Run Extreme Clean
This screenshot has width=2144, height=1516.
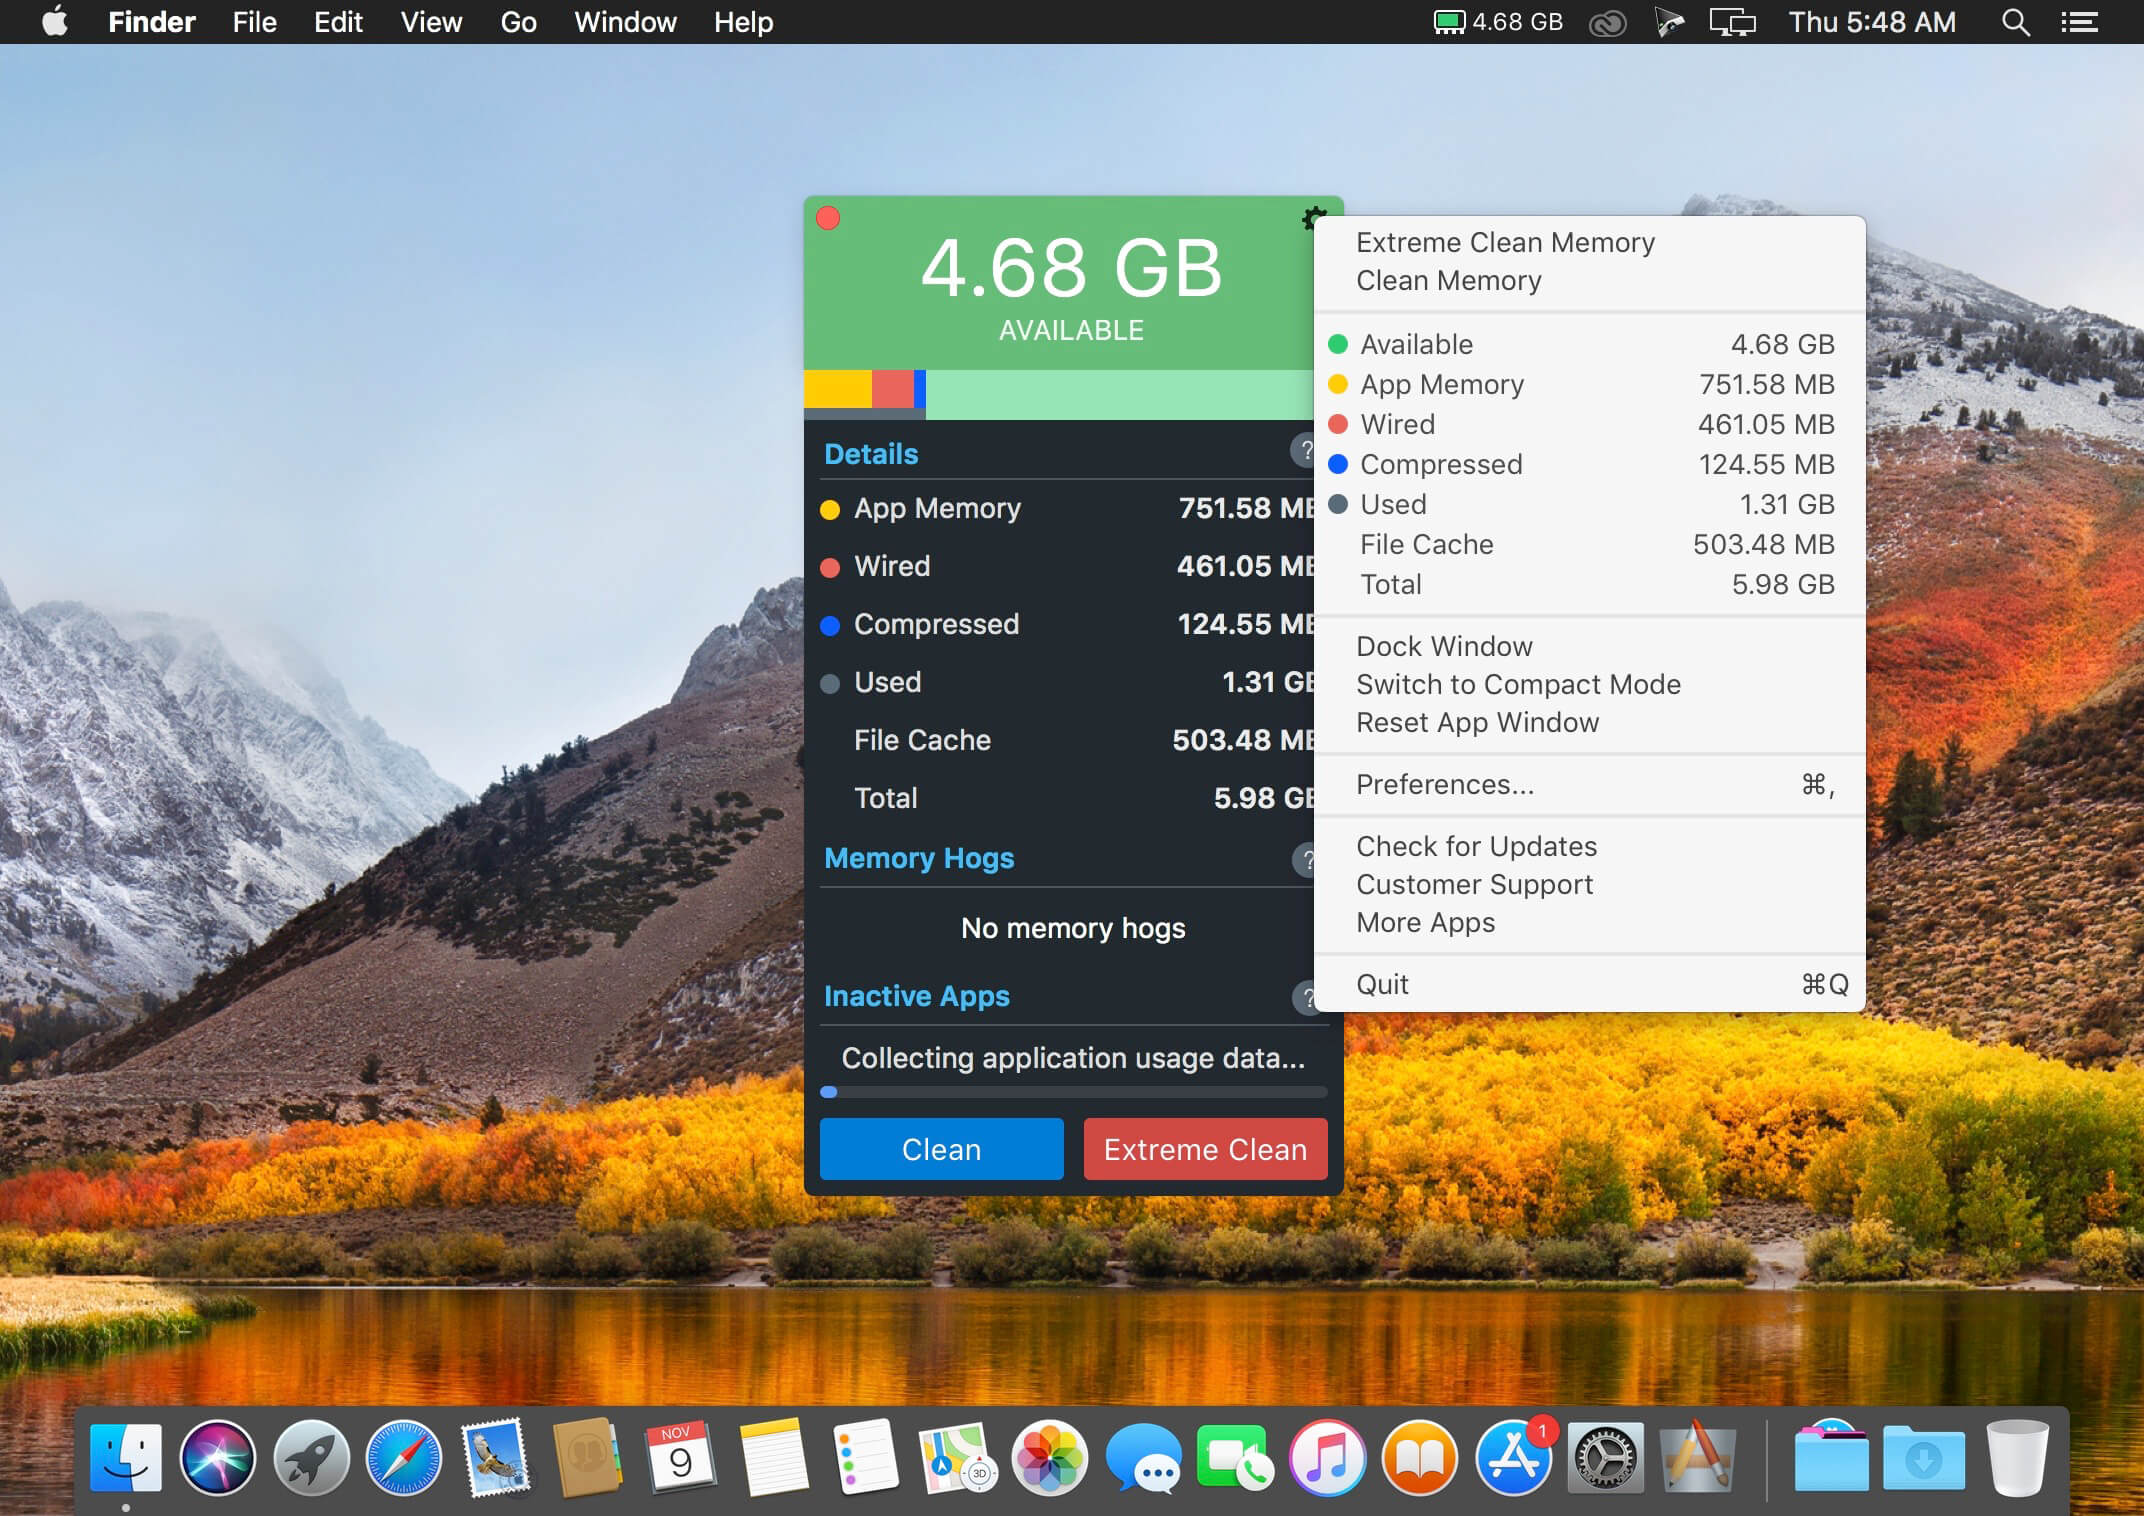pos(1204,1149)
